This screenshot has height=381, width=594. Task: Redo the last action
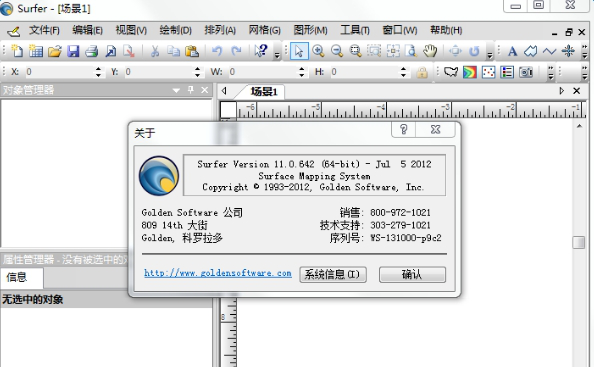click(236, 51)
